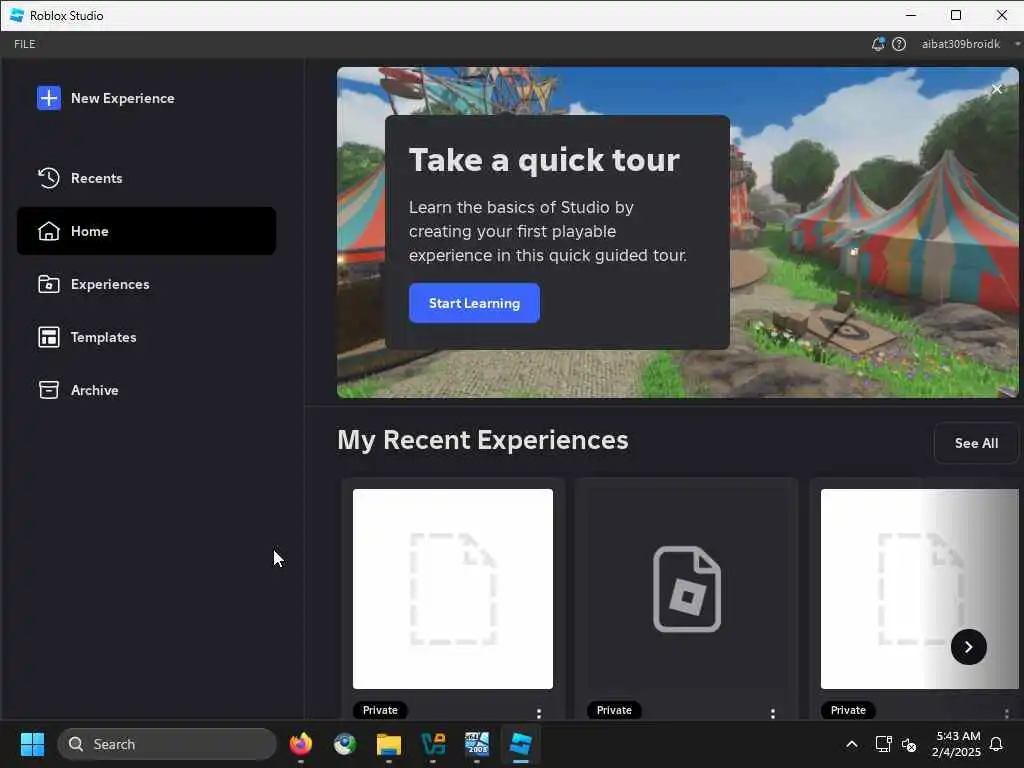Click the Home house icon
Screen dimensions: 1024x768
[49, 231]
